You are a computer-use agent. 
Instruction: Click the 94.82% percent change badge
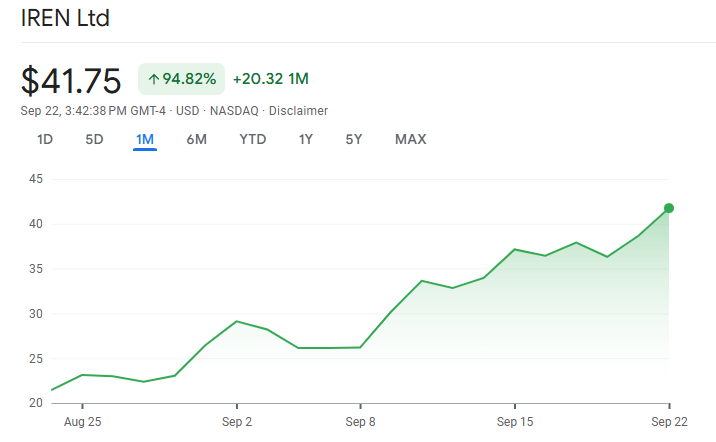point(181,79)
